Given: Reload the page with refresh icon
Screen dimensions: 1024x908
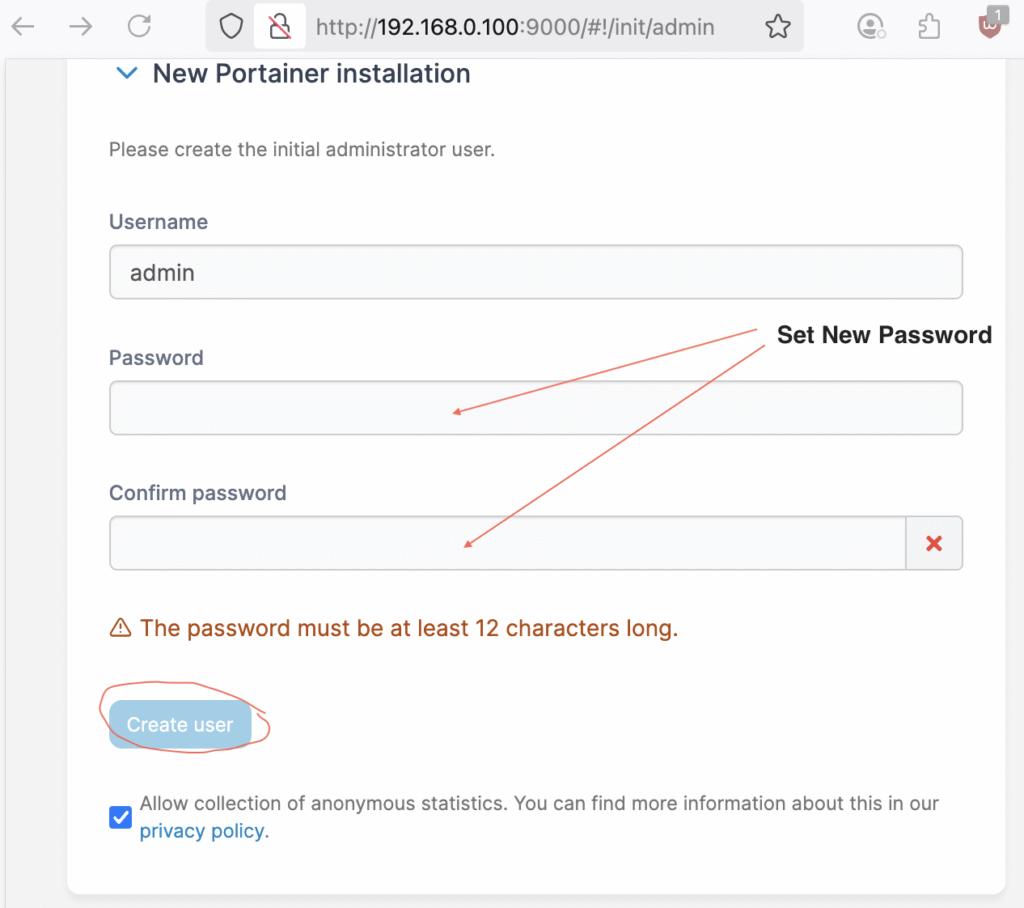Looking at the screenshot, I should point(139,26).
